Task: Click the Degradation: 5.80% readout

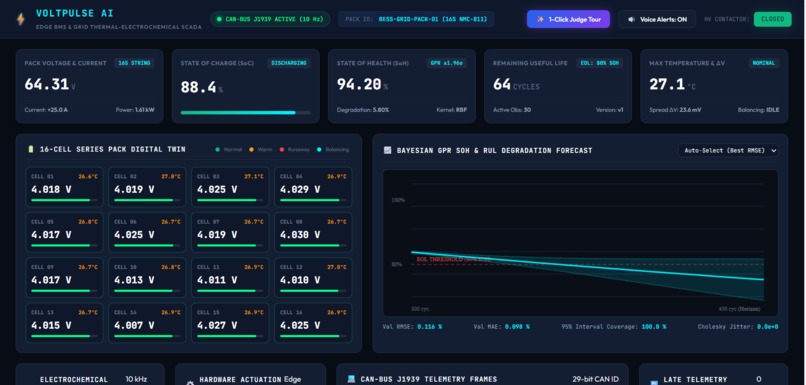Action: 363,109
